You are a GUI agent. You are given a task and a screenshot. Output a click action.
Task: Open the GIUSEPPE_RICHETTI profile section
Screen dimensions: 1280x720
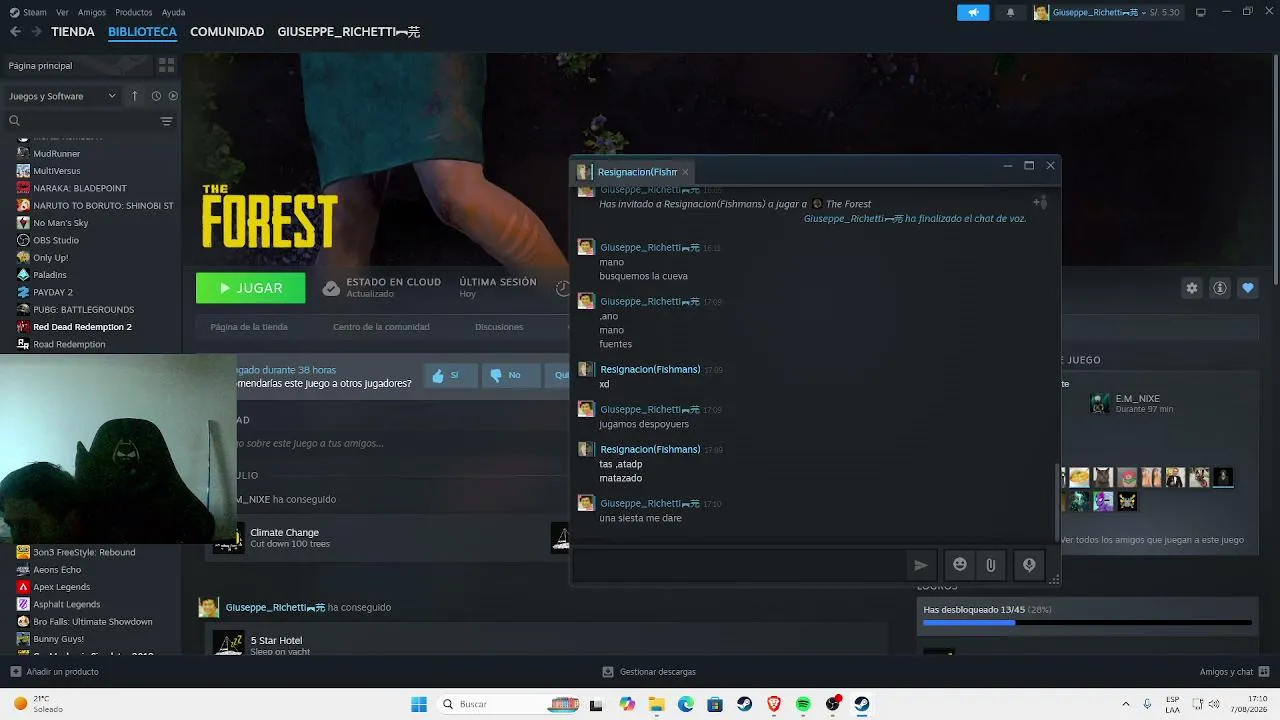pyautogui.click(x=349, y=32)
